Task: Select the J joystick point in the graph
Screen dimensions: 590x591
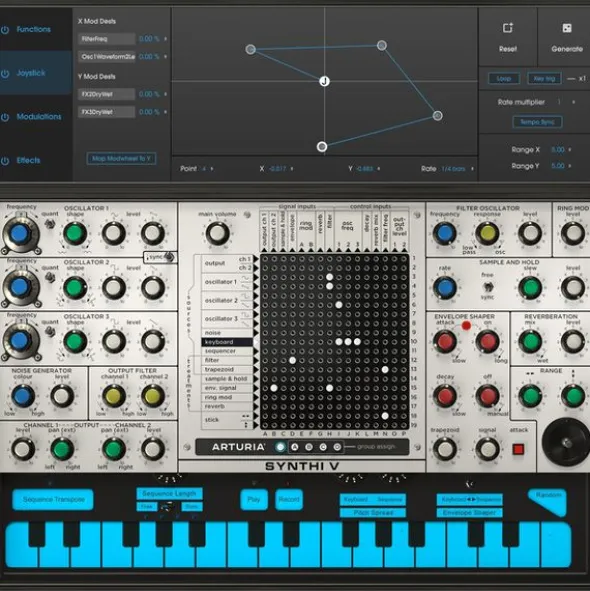Action: tap(324, 81)
